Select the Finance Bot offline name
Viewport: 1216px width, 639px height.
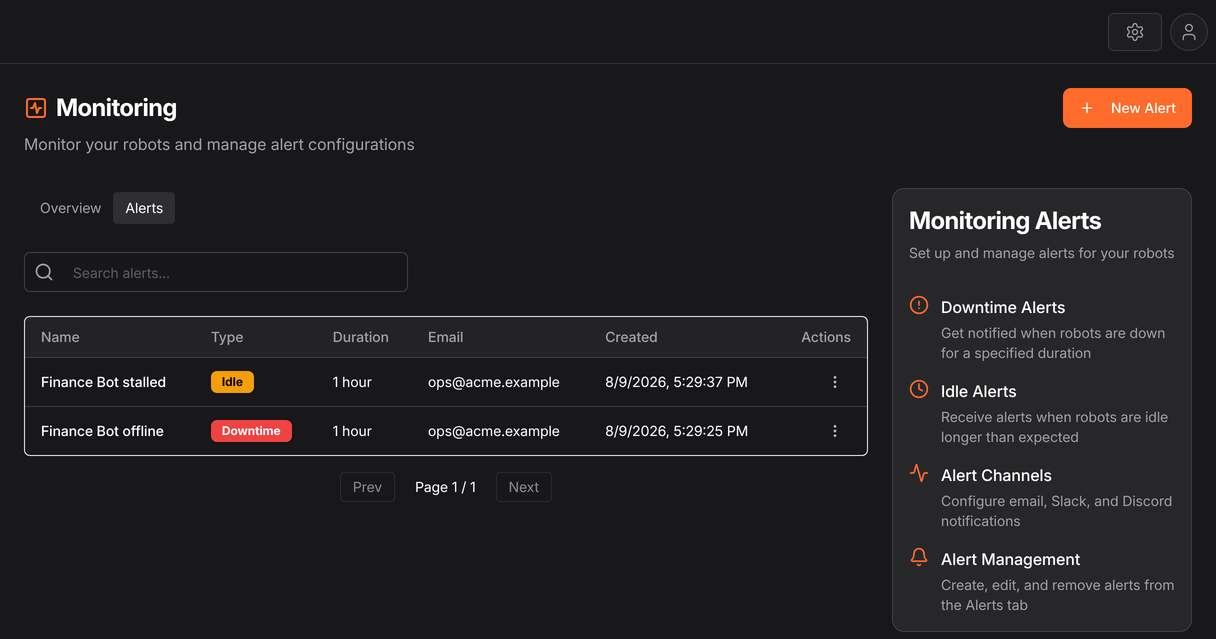pos(102,431)
